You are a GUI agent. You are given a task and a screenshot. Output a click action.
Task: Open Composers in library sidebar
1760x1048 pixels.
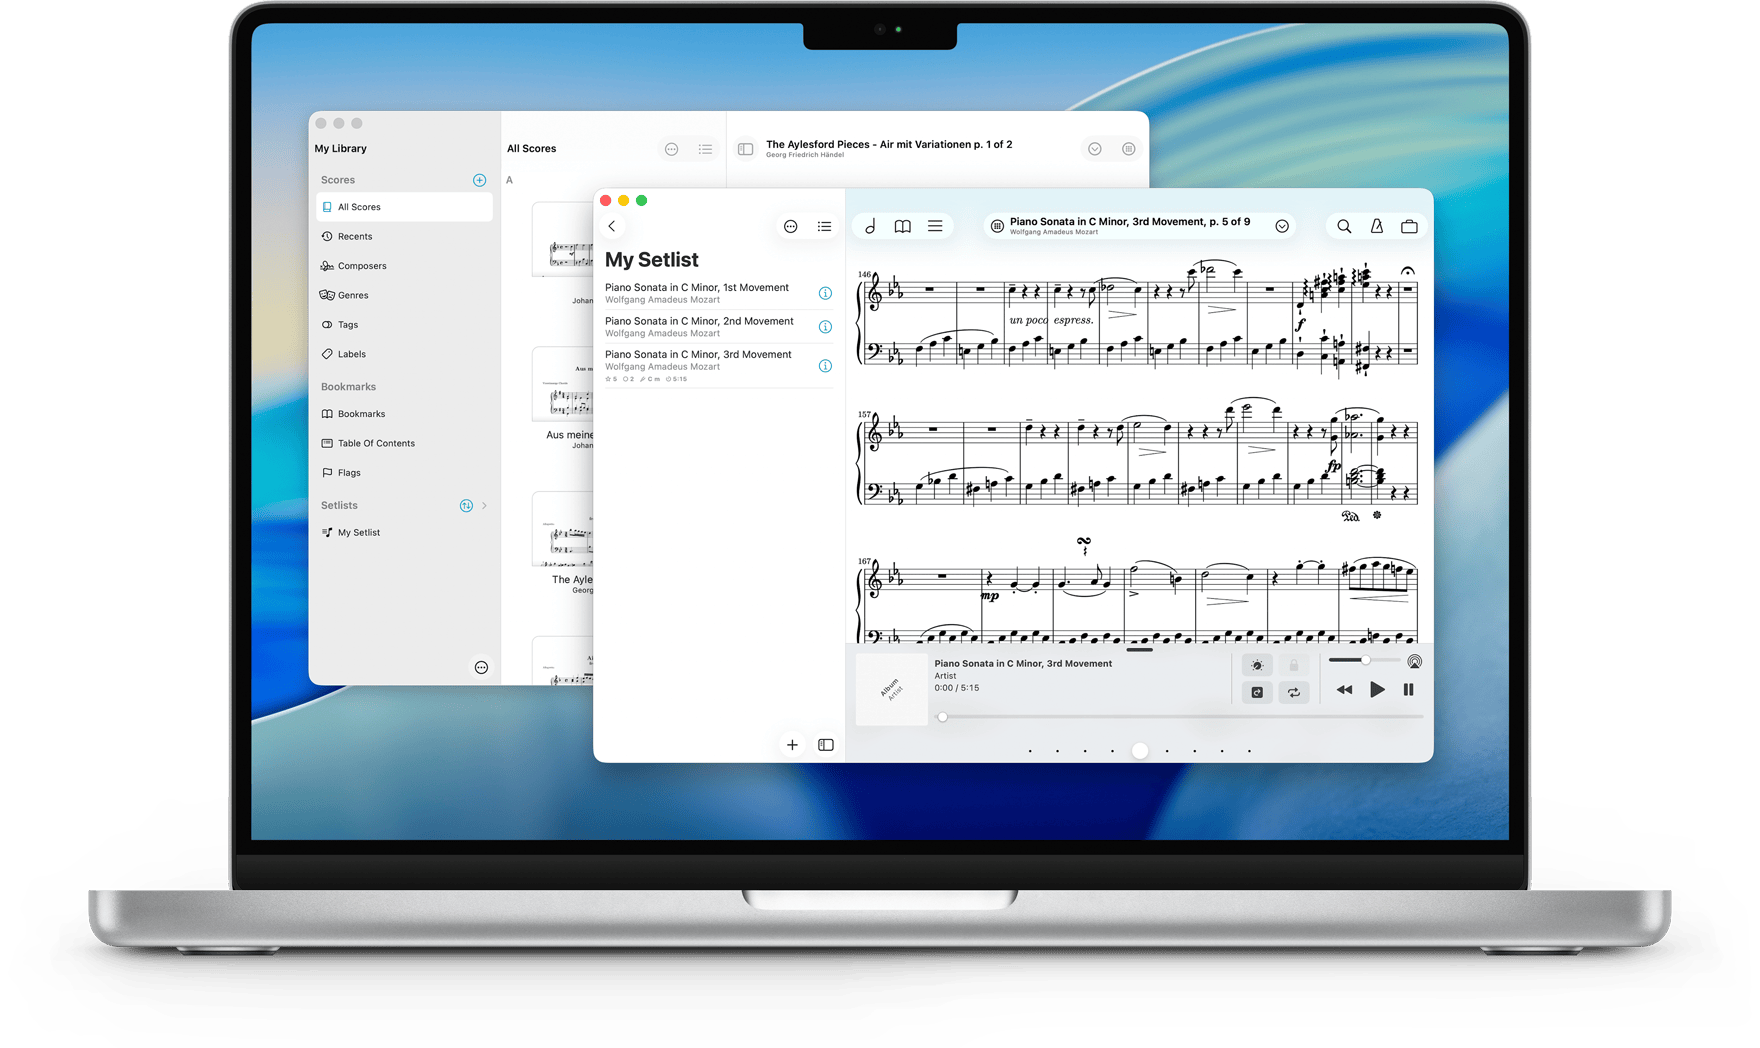click(x=404, y=266)
